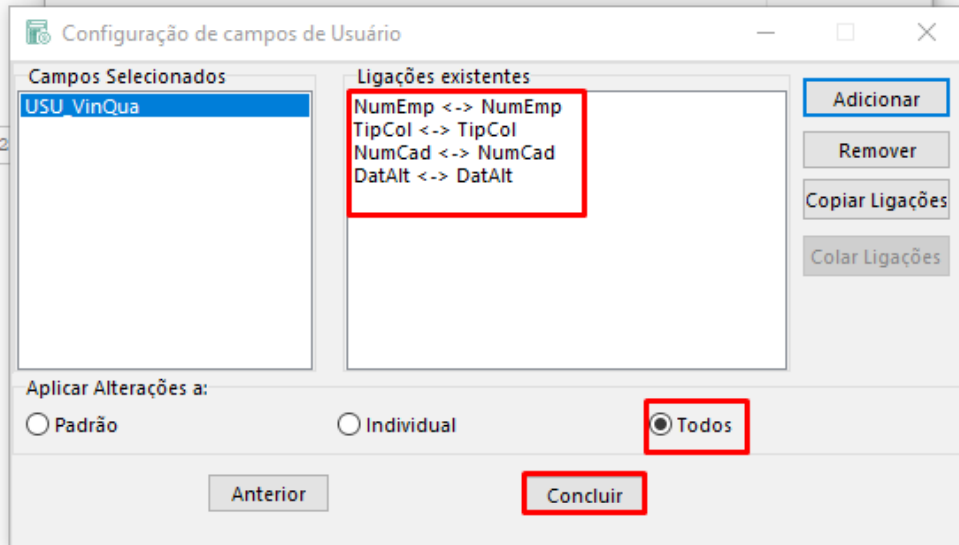959x545 pixels.
Task: Select the Individual radio option
Action: [349, 425]
